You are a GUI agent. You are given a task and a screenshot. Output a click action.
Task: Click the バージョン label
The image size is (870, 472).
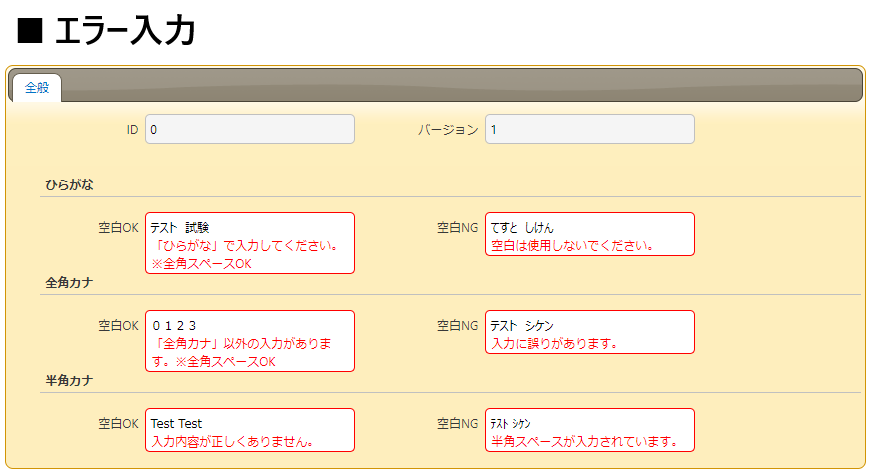[x=448, y=130]
